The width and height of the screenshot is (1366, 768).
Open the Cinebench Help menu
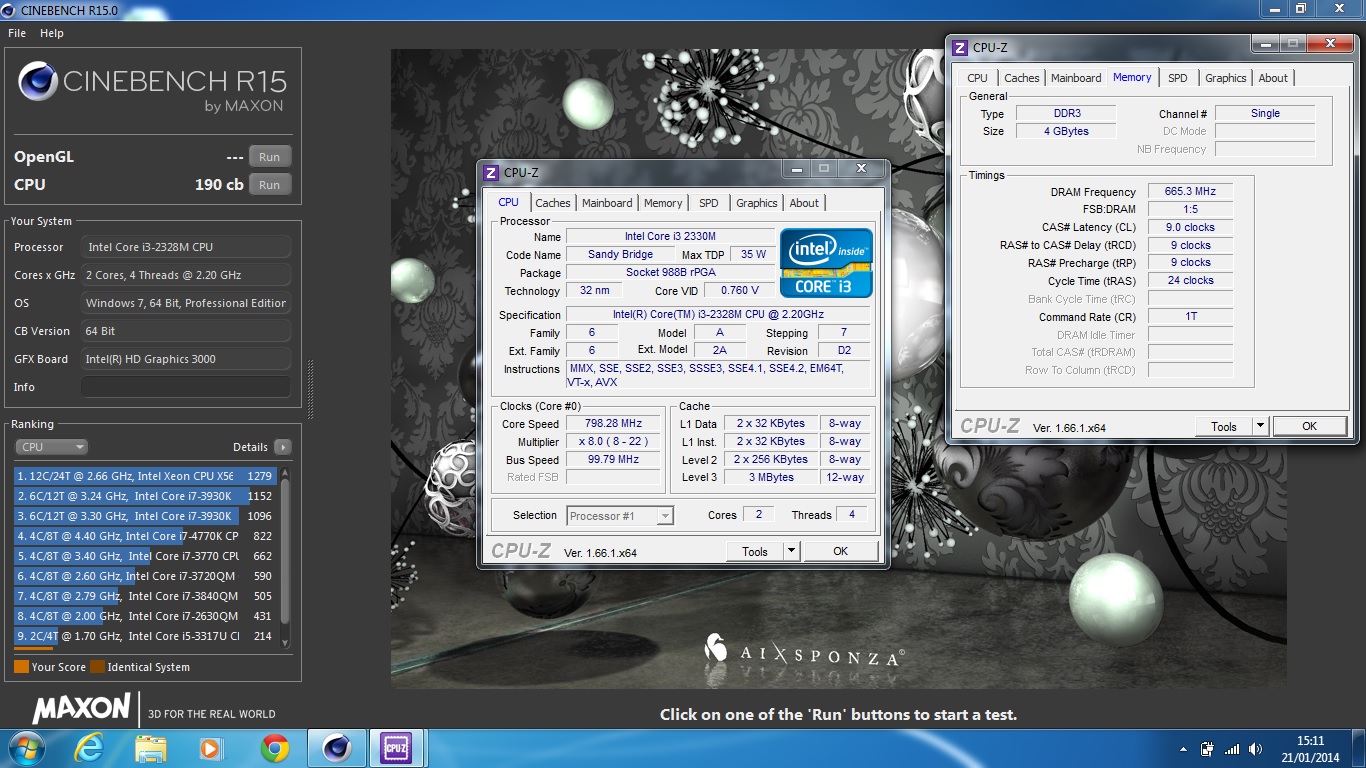point(52,33)
